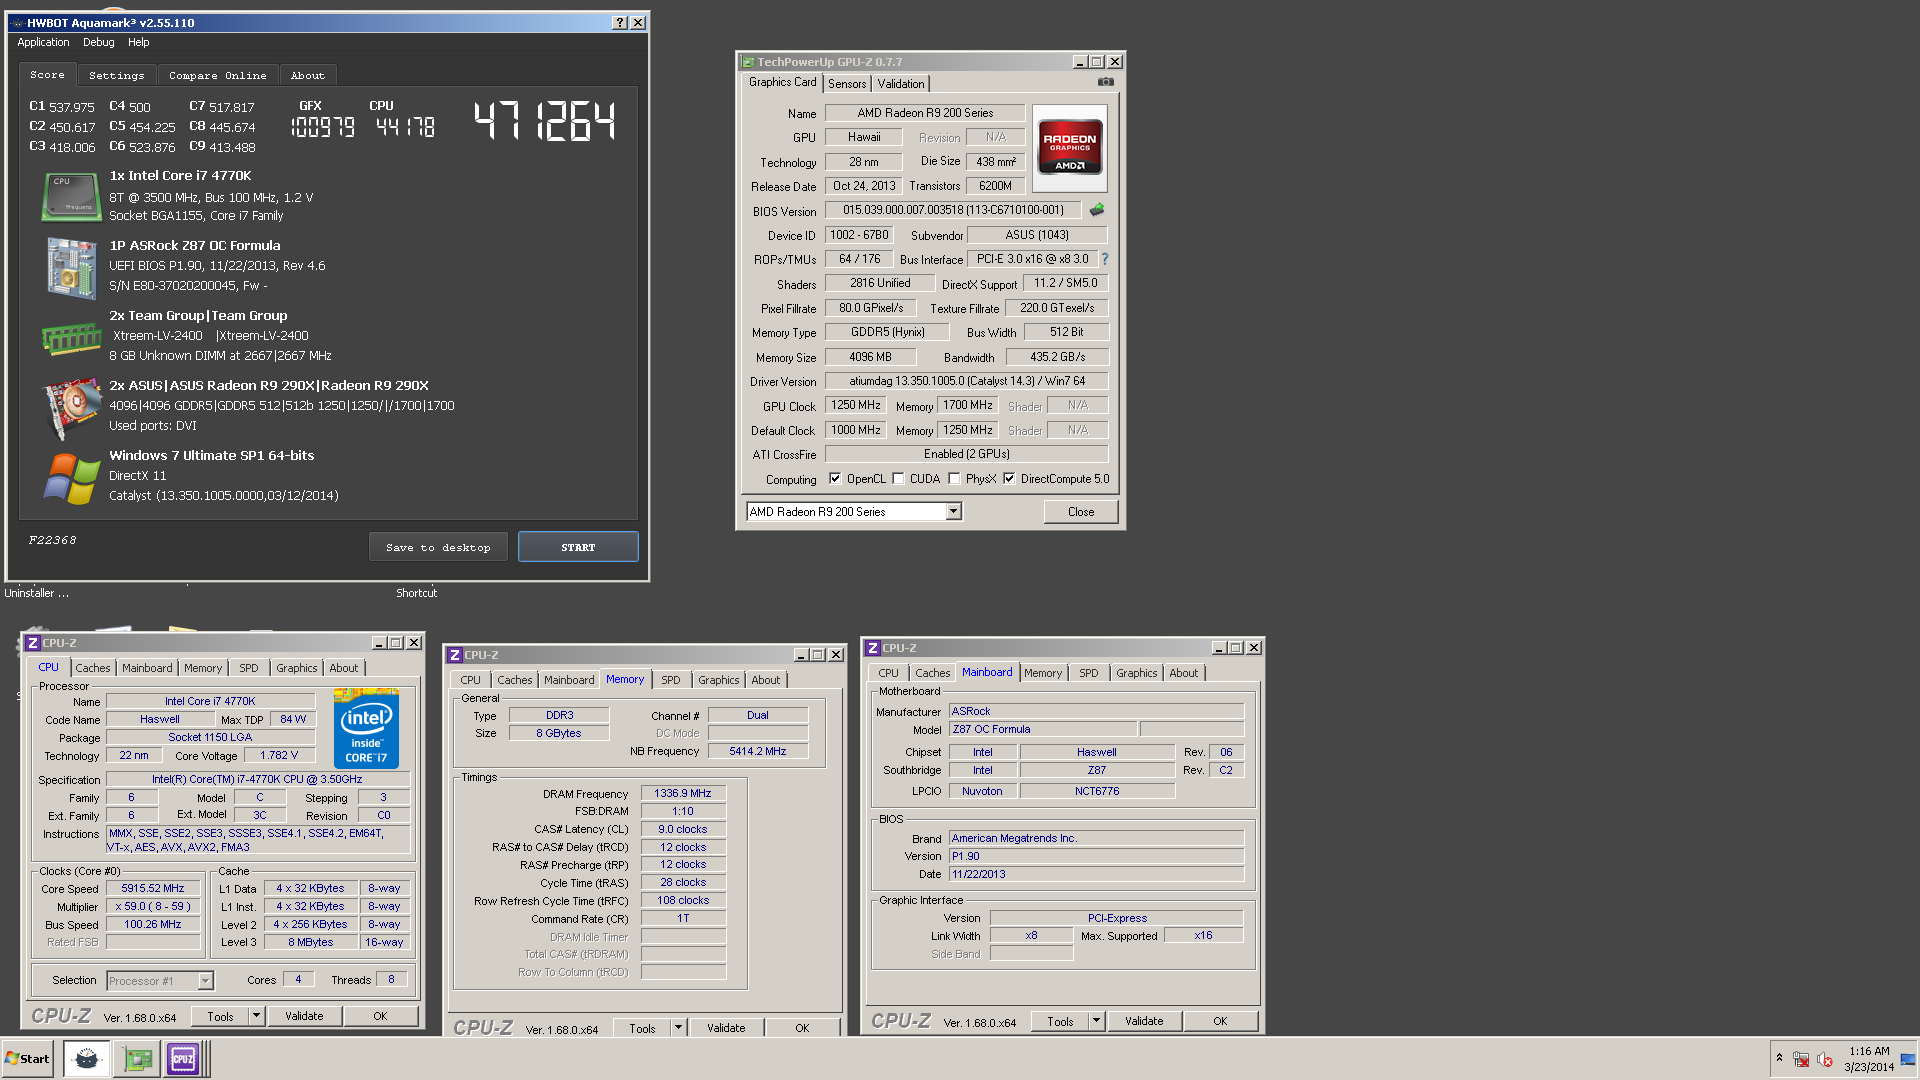Open SPD tab in CPU-Z CPU window

[249, 668]
